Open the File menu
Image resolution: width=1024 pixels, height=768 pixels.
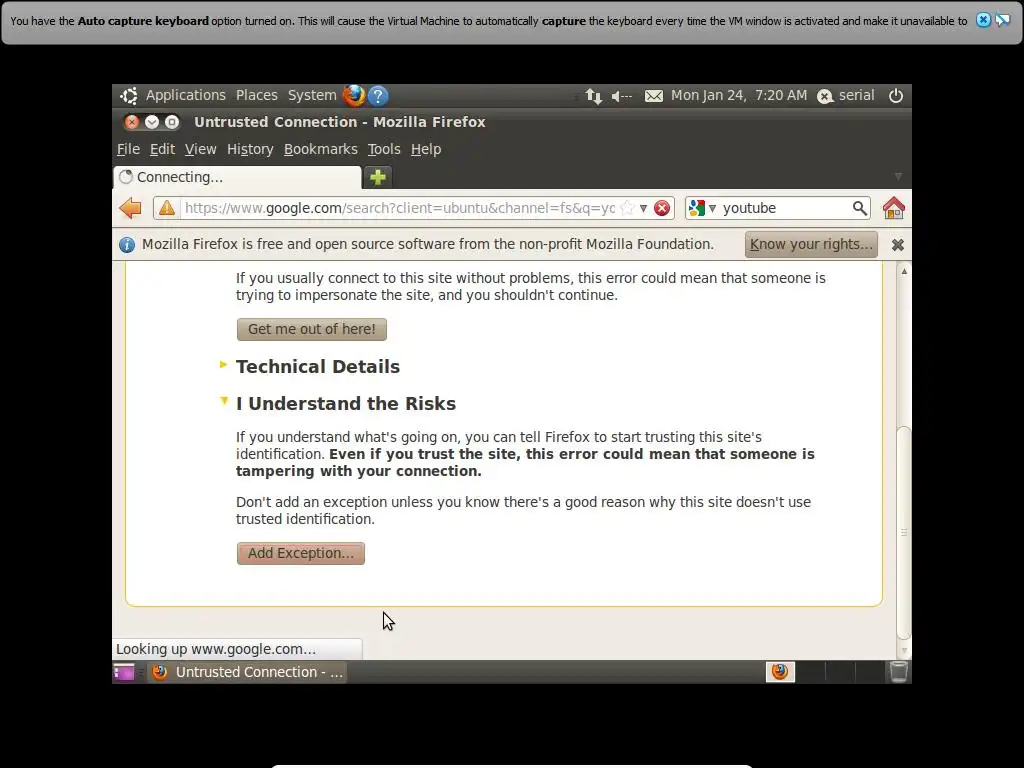[x=128, y=149]
